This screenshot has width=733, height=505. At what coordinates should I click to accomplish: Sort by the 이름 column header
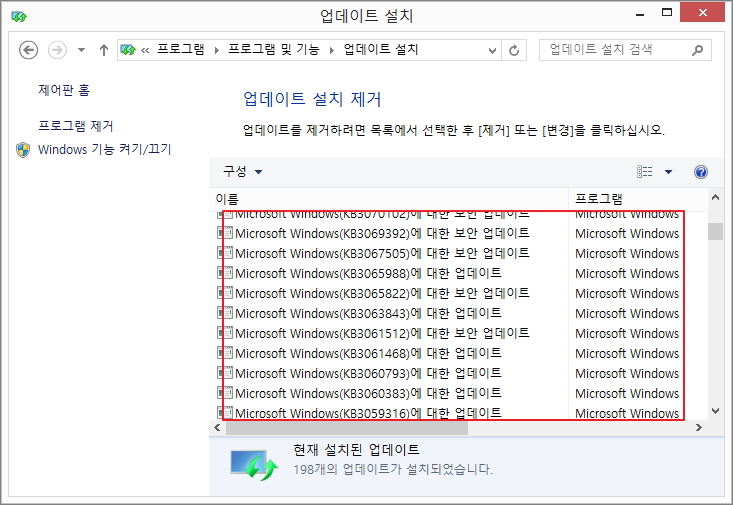coord(388,199)
